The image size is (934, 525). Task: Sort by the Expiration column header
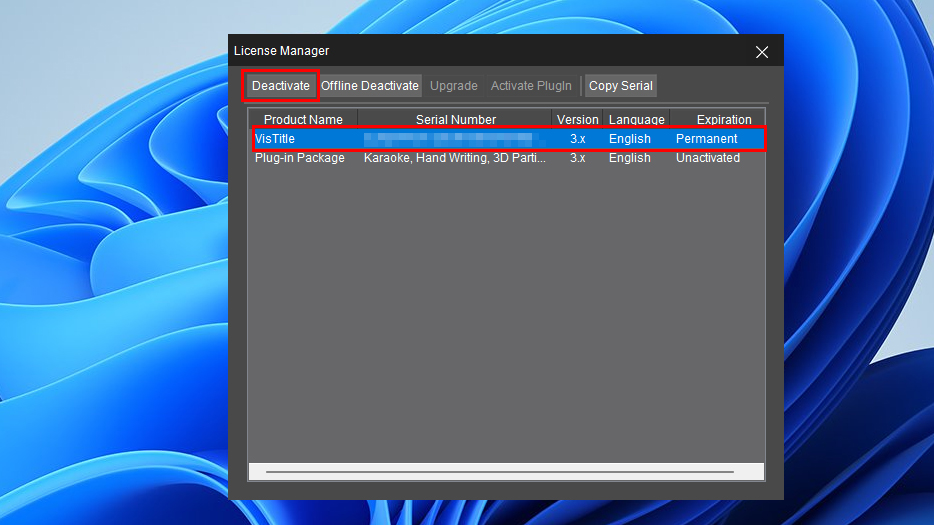click(x=723, y=120)
